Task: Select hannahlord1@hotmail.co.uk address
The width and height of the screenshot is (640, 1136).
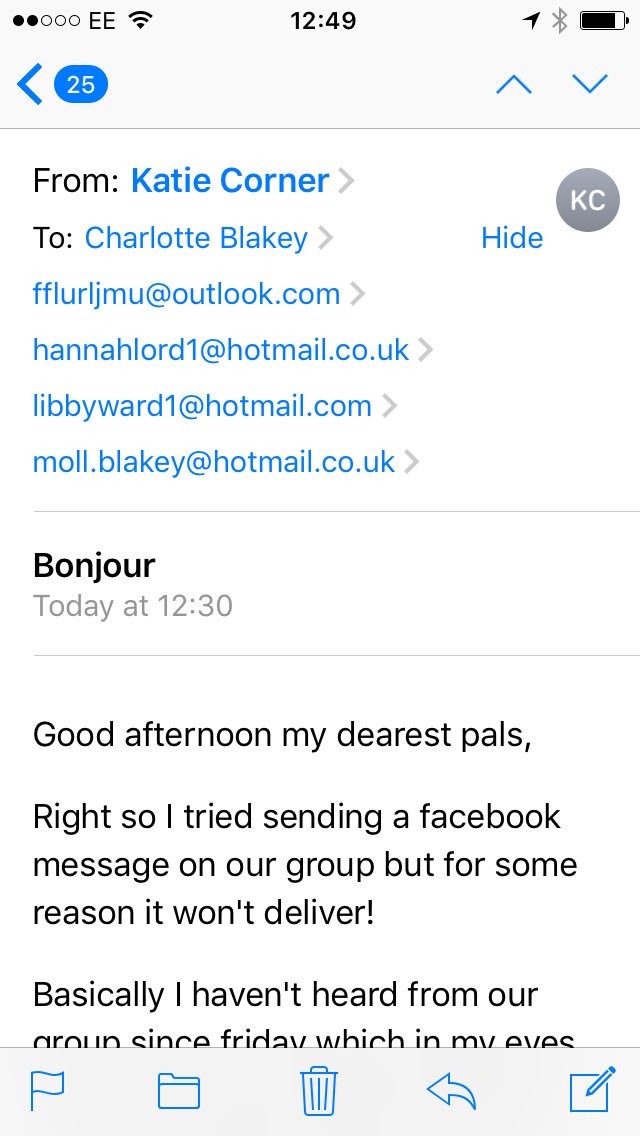Action: click(x=221, y=350)
